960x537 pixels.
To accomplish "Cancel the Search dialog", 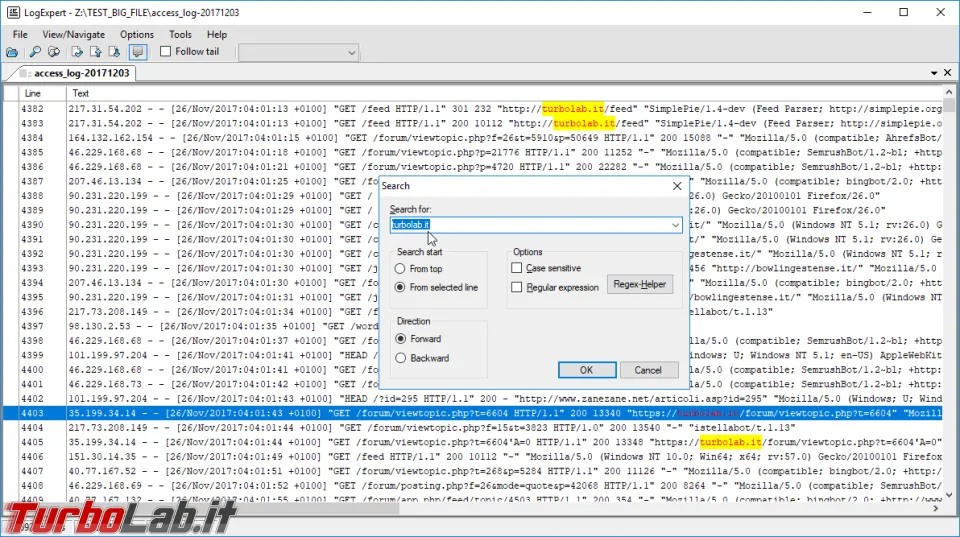I will coord(648,370).
